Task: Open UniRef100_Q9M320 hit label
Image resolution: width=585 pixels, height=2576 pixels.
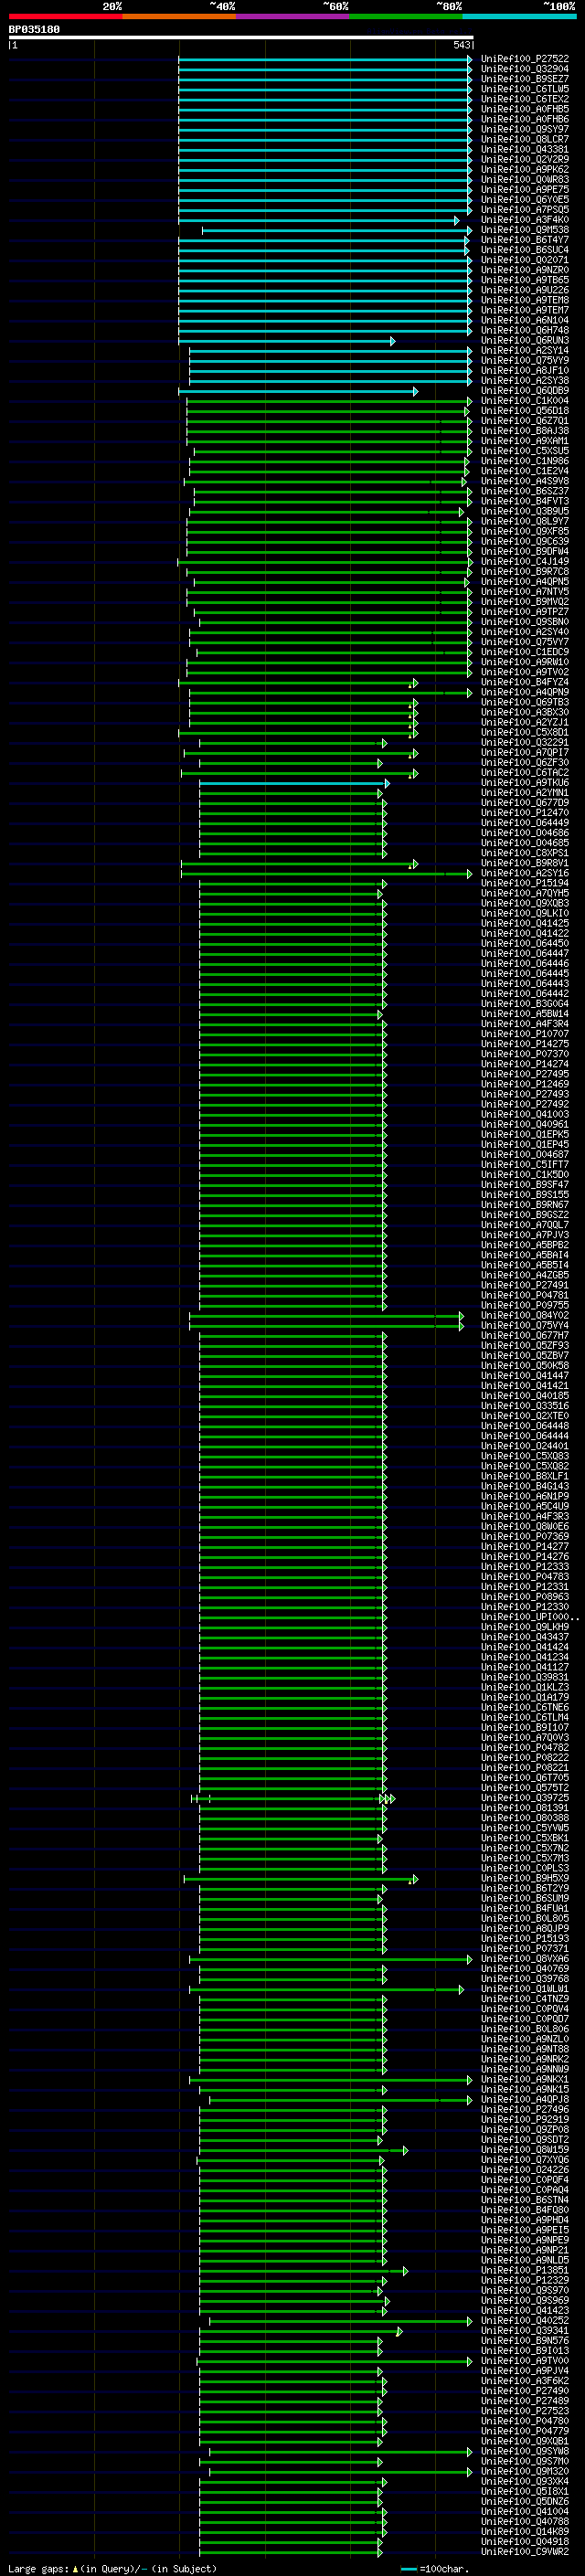Action: pos(525,2472)
